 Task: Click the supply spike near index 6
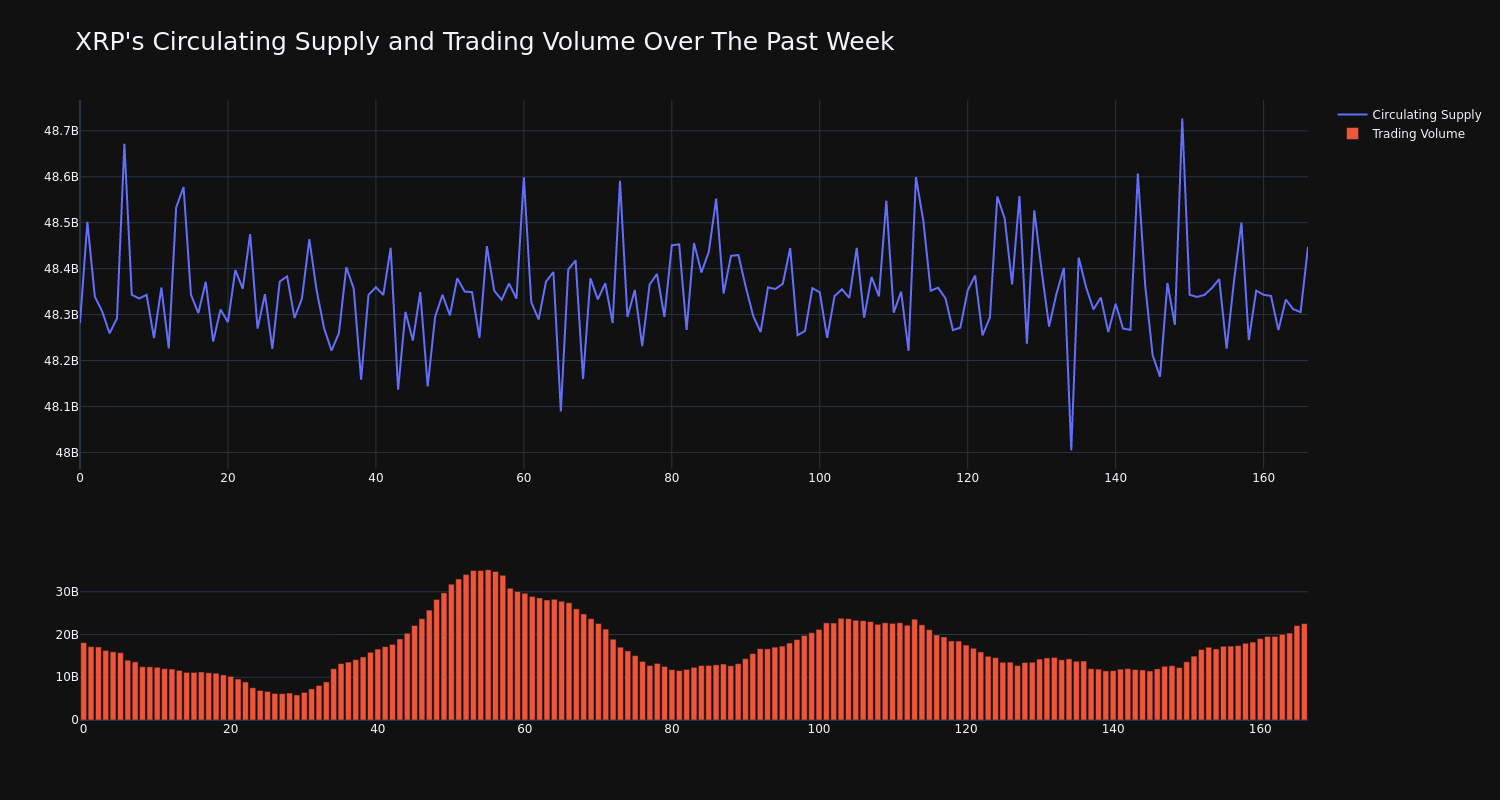(124, 145)
